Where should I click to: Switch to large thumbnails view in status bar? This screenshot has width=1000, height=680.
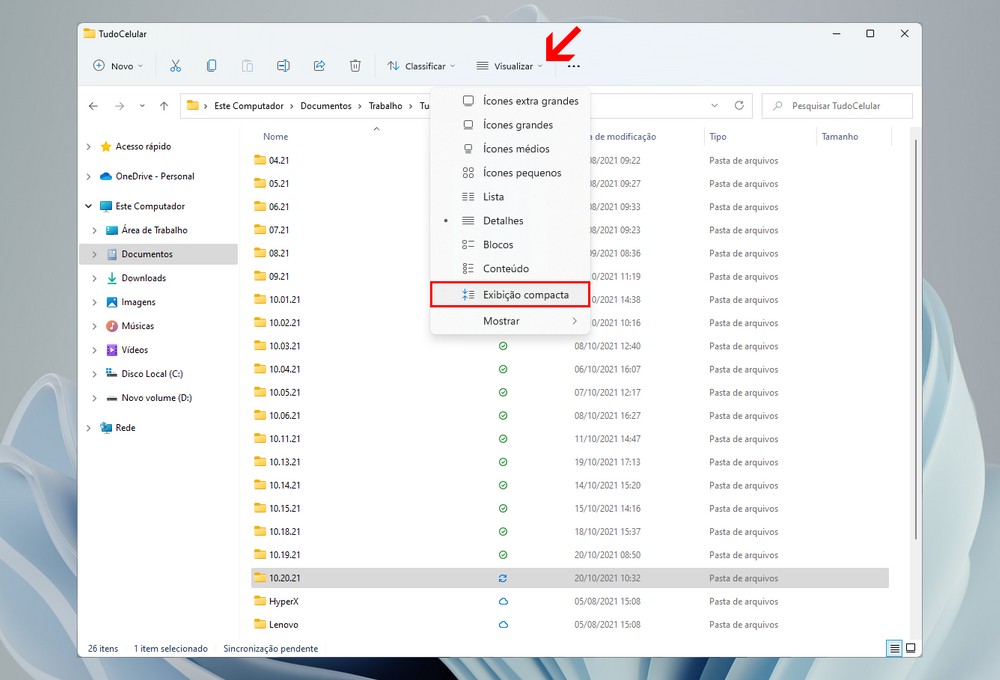tap(911, 648)
